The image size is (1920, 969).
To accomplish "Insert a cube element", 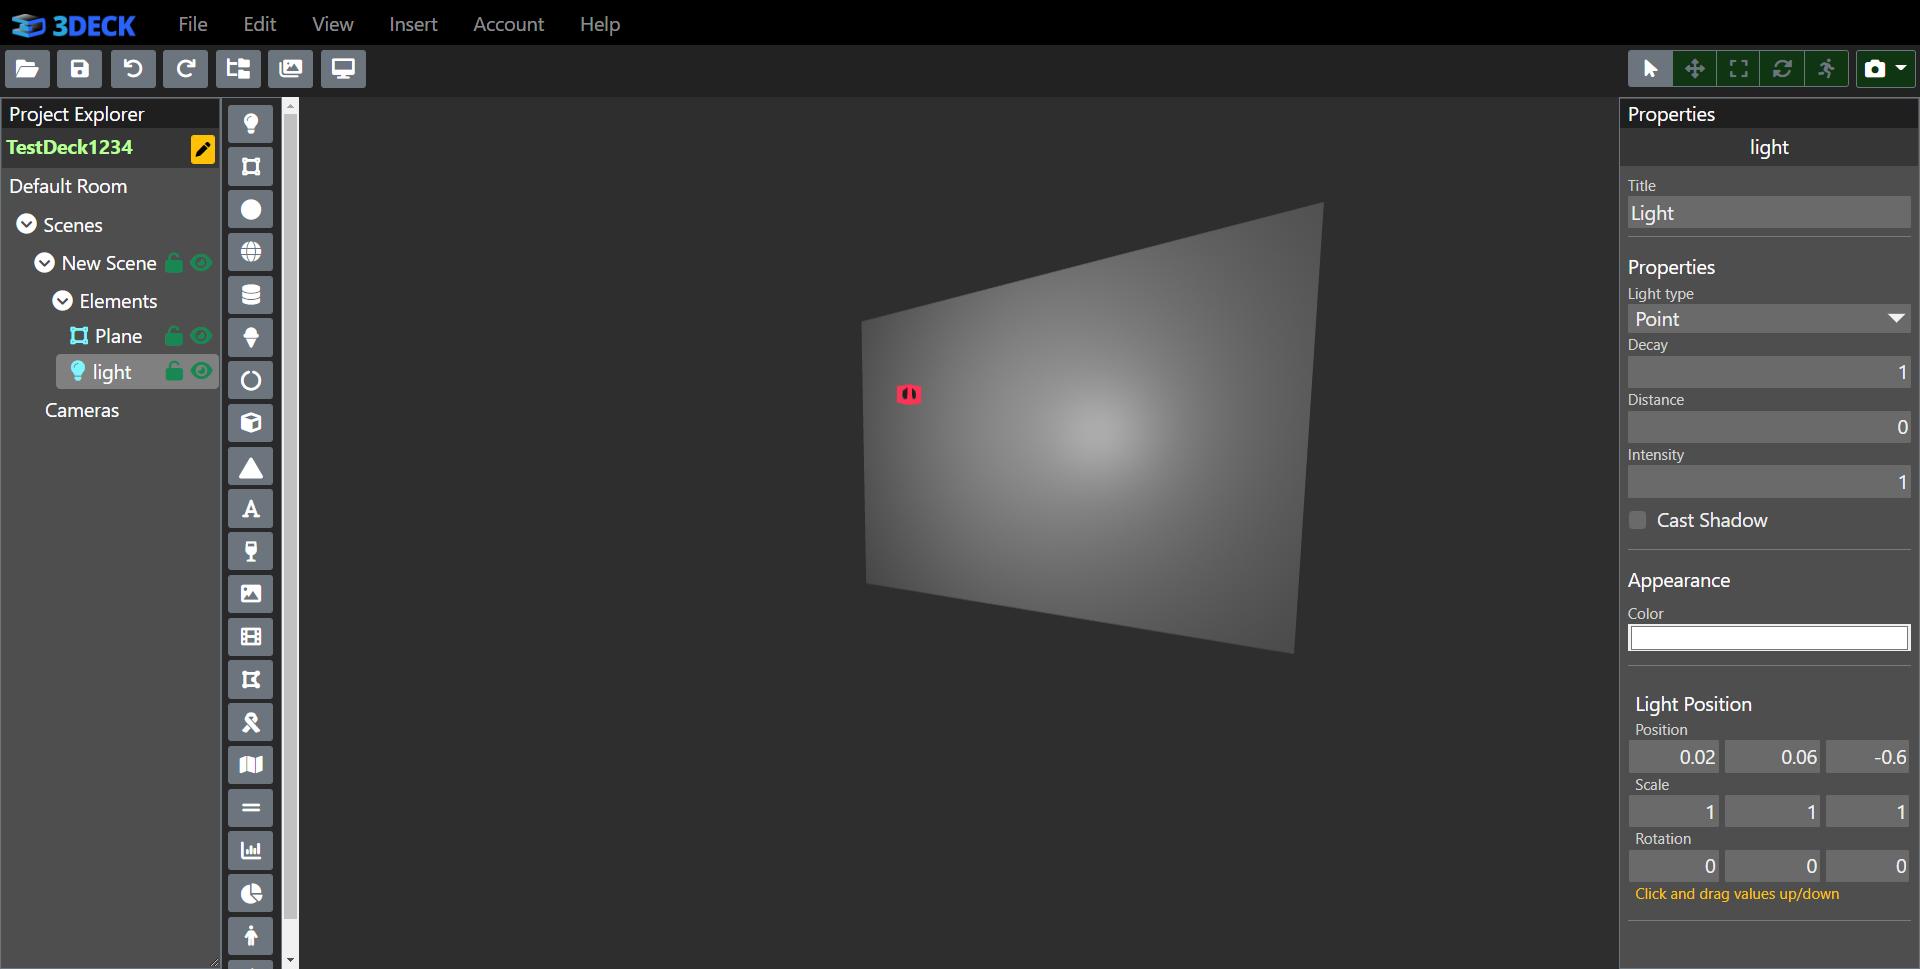I will [x=251, y=423].
